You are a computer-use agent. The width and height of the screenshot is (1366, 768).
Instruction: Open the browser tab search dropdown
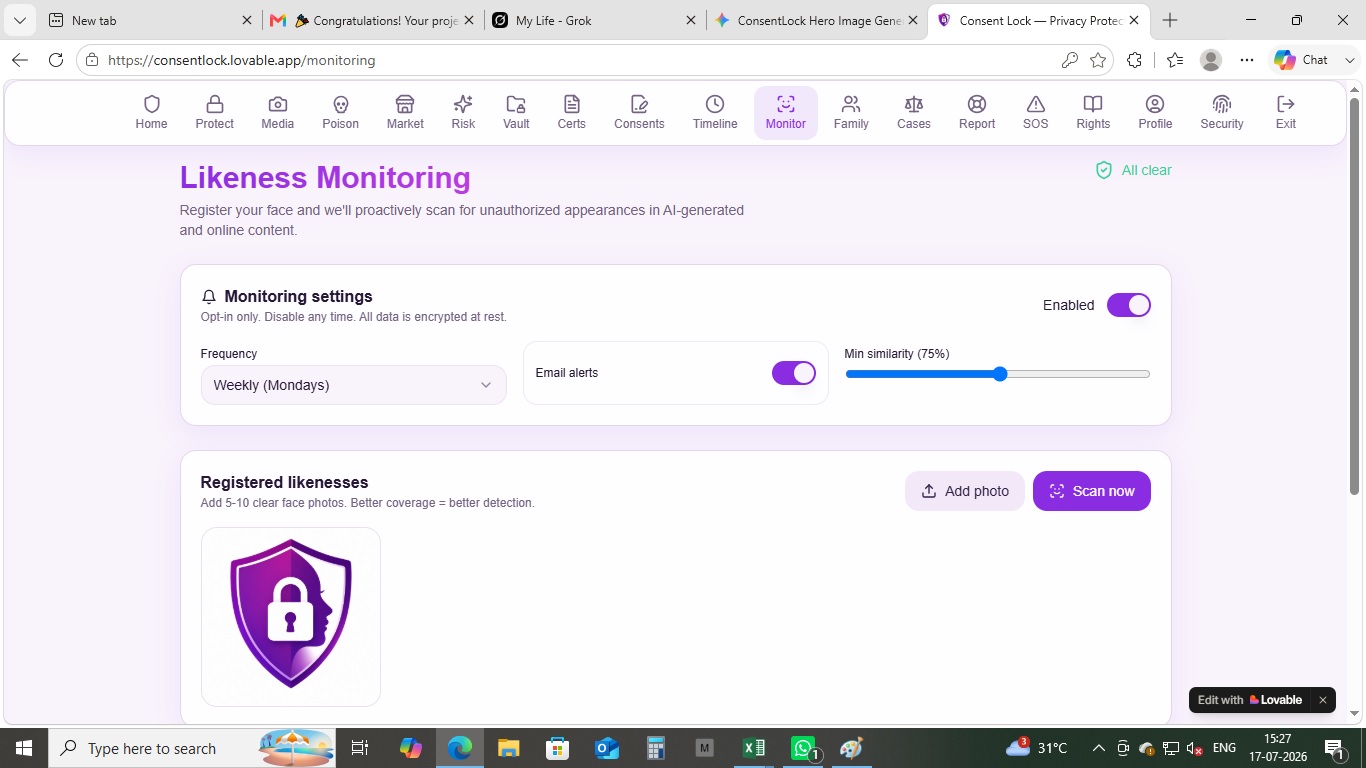tap(19, 20)
